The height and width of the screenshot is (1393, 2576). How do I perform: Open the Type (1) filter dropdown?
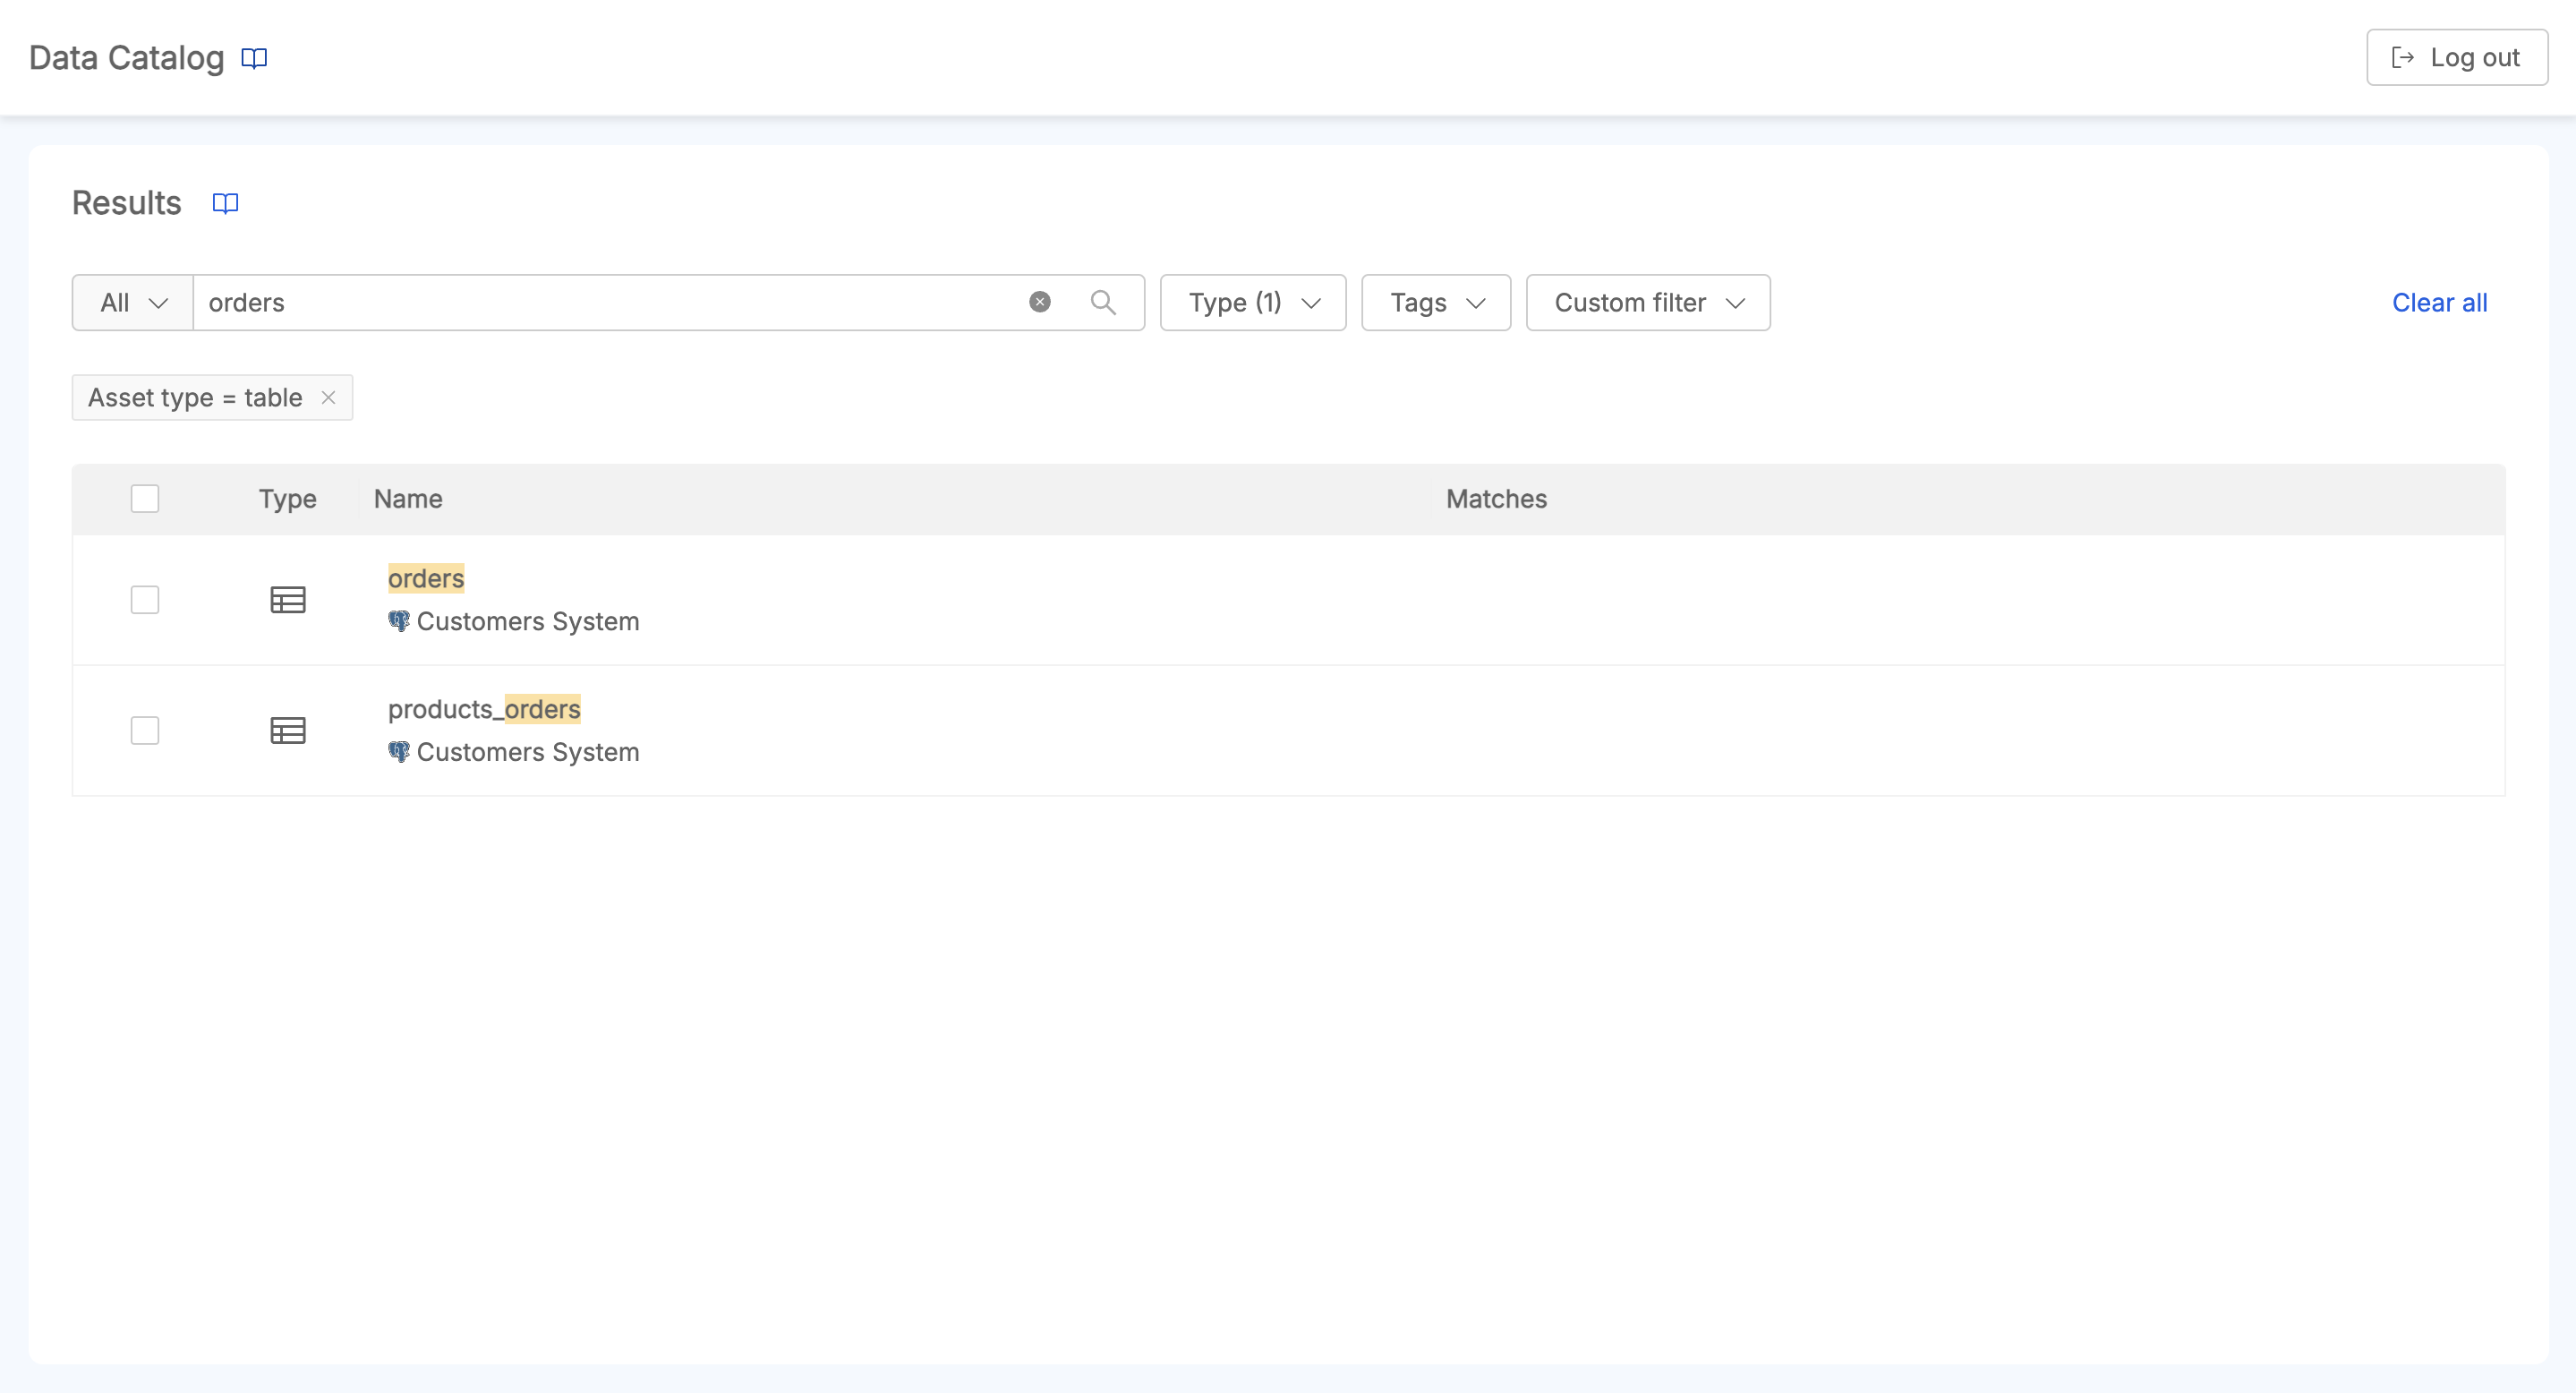tap(1252, 302)
